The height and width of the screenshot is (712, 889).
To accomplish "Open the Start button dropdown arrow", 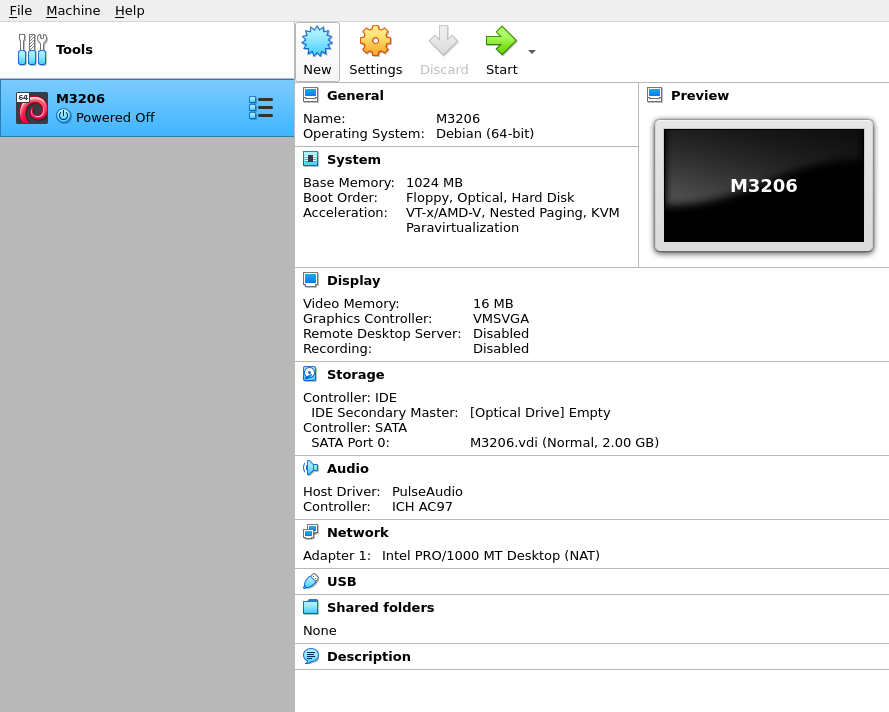I will pos(532,52).
